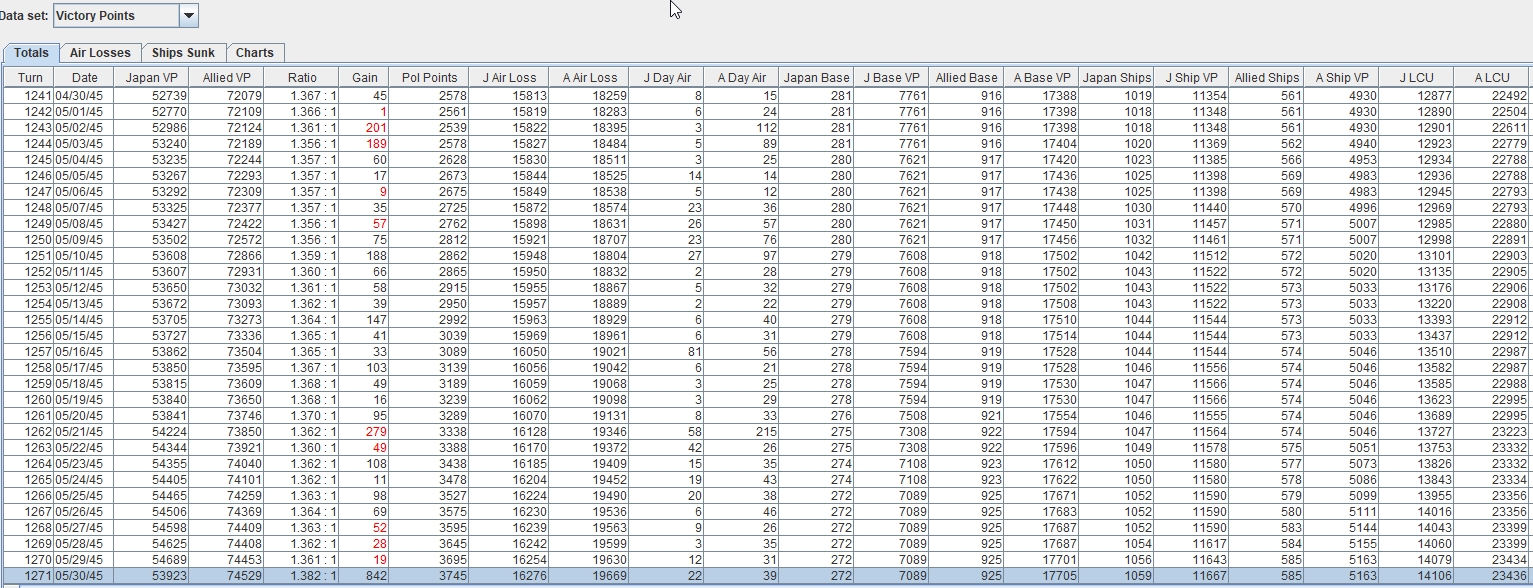
Task: Sort by the Gain column header
Action: [365, 77]
